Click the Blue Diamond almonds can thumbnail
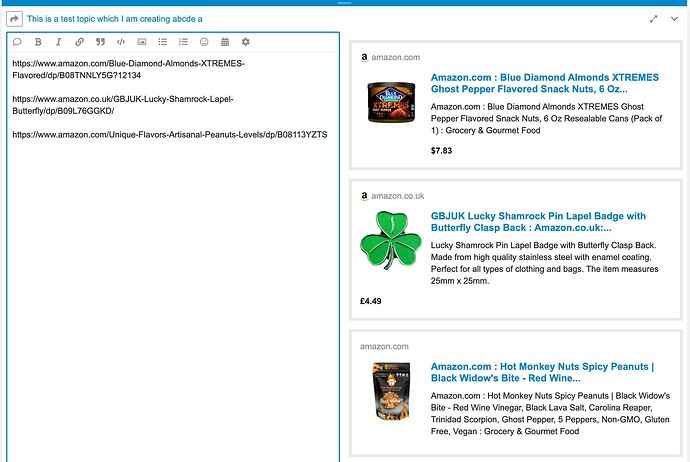The image size is (690, 462). click(391, 102)
